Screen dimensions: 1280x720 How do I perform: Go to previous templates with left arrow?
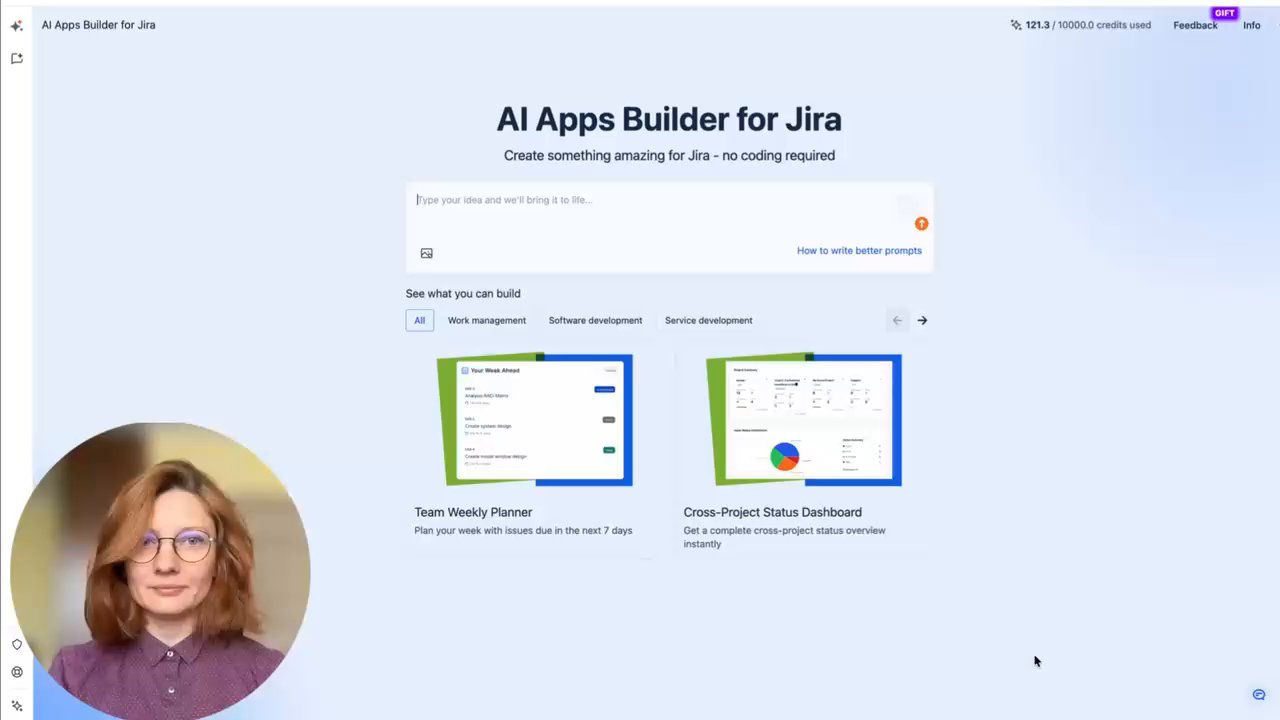pyautogui.click(x=897, y=321)
